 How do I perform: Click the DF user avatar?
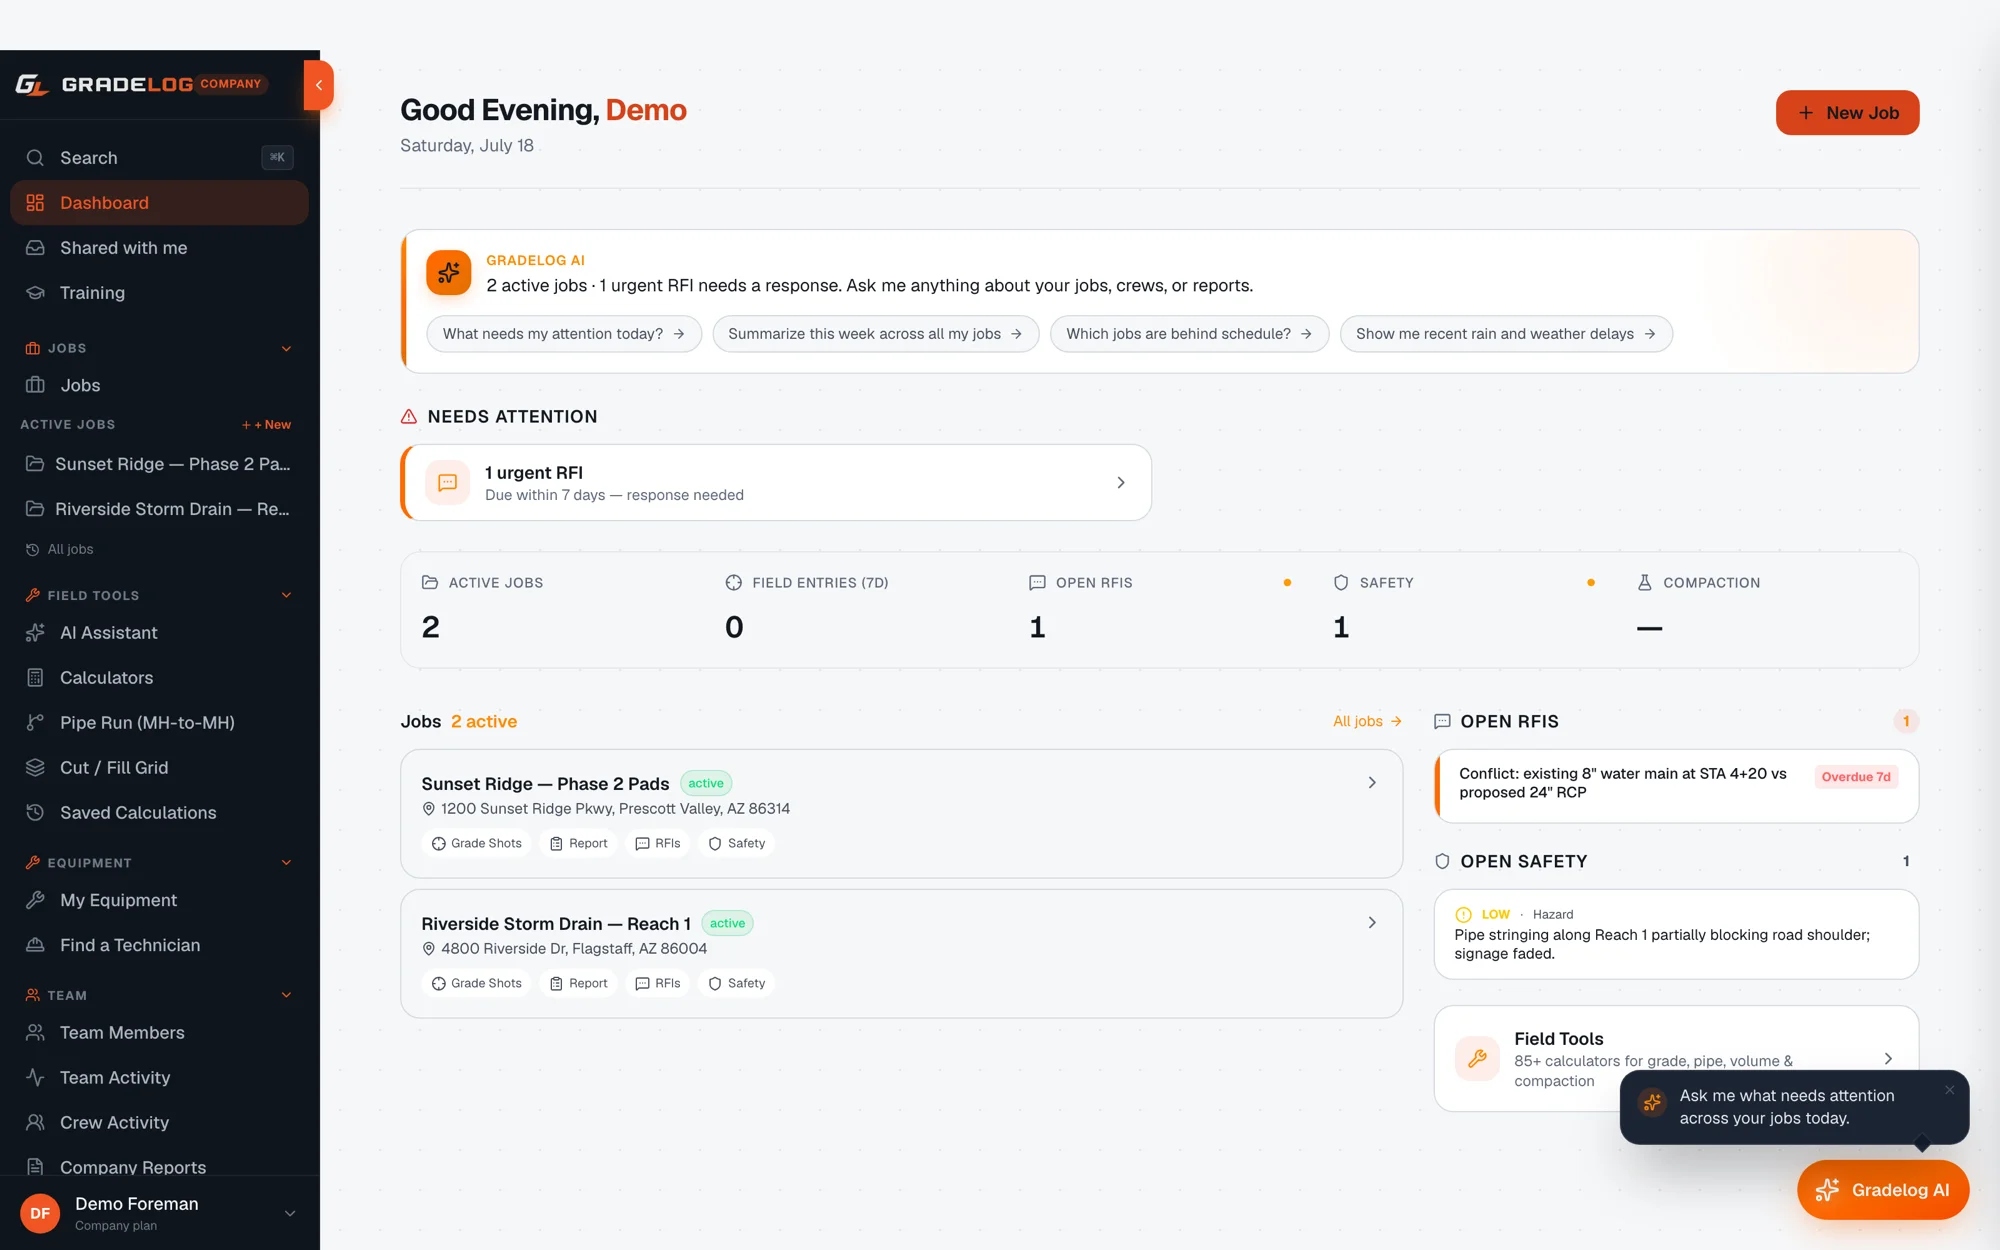click(x=40, y=1213)
